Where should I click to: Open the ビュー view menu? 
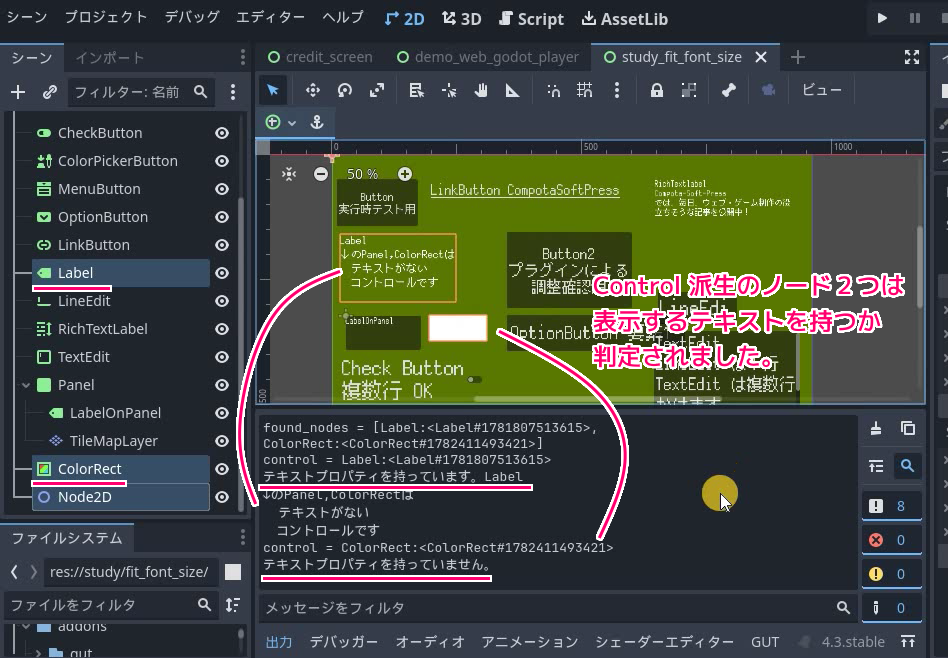(821, 90)
